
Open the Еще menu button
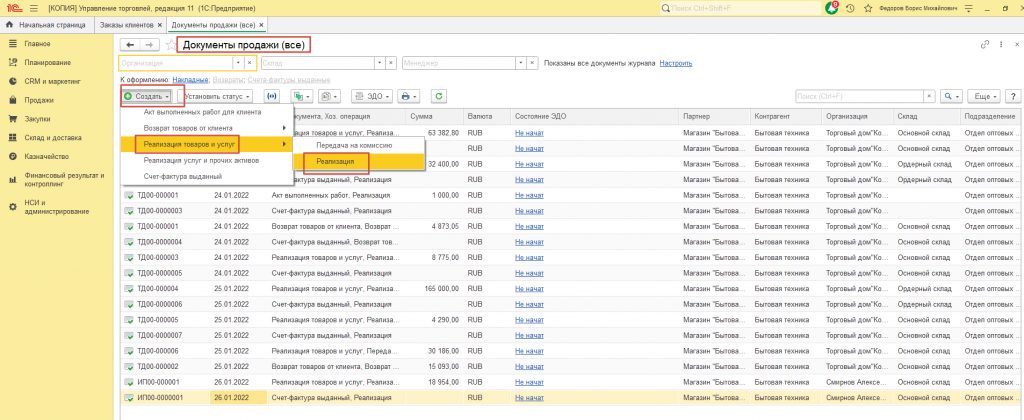coord(985,96)
